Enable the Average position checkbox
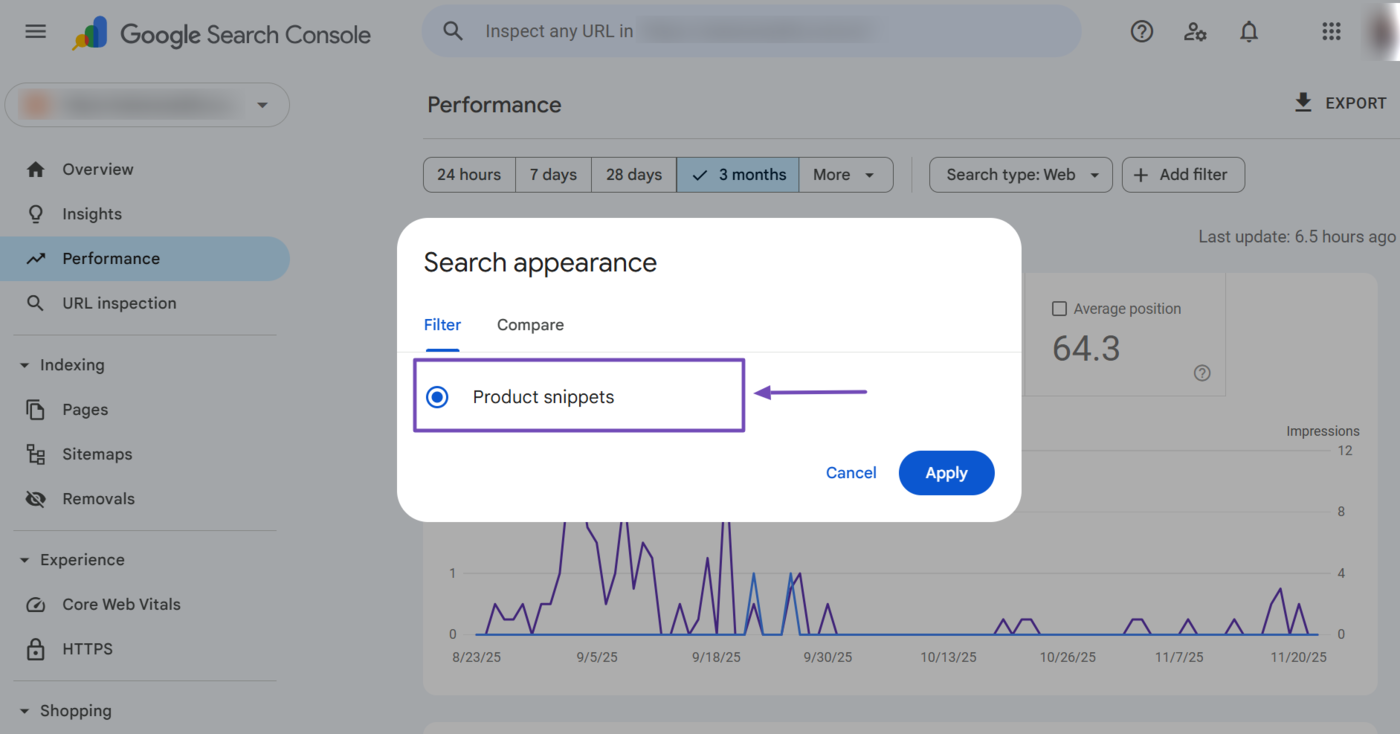1400x734 pixels. 1059,308
